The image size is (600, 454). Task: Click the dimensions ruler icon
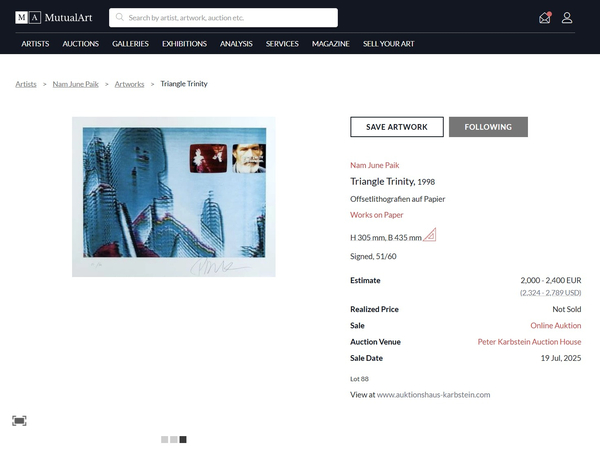(x=430, y=236)
